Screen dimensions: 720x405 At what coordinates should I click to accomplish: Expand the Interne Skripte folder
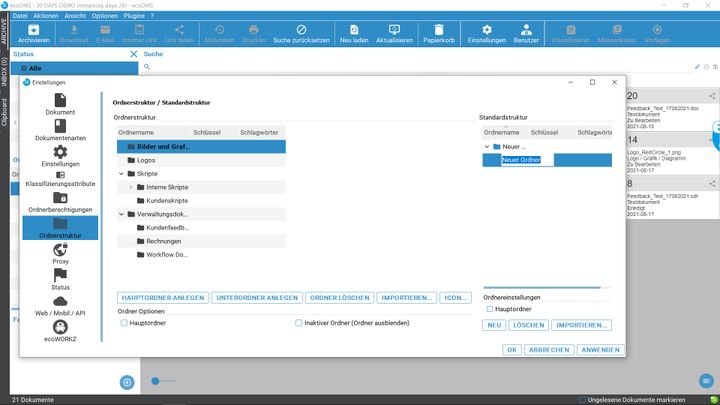coord(131,187)
